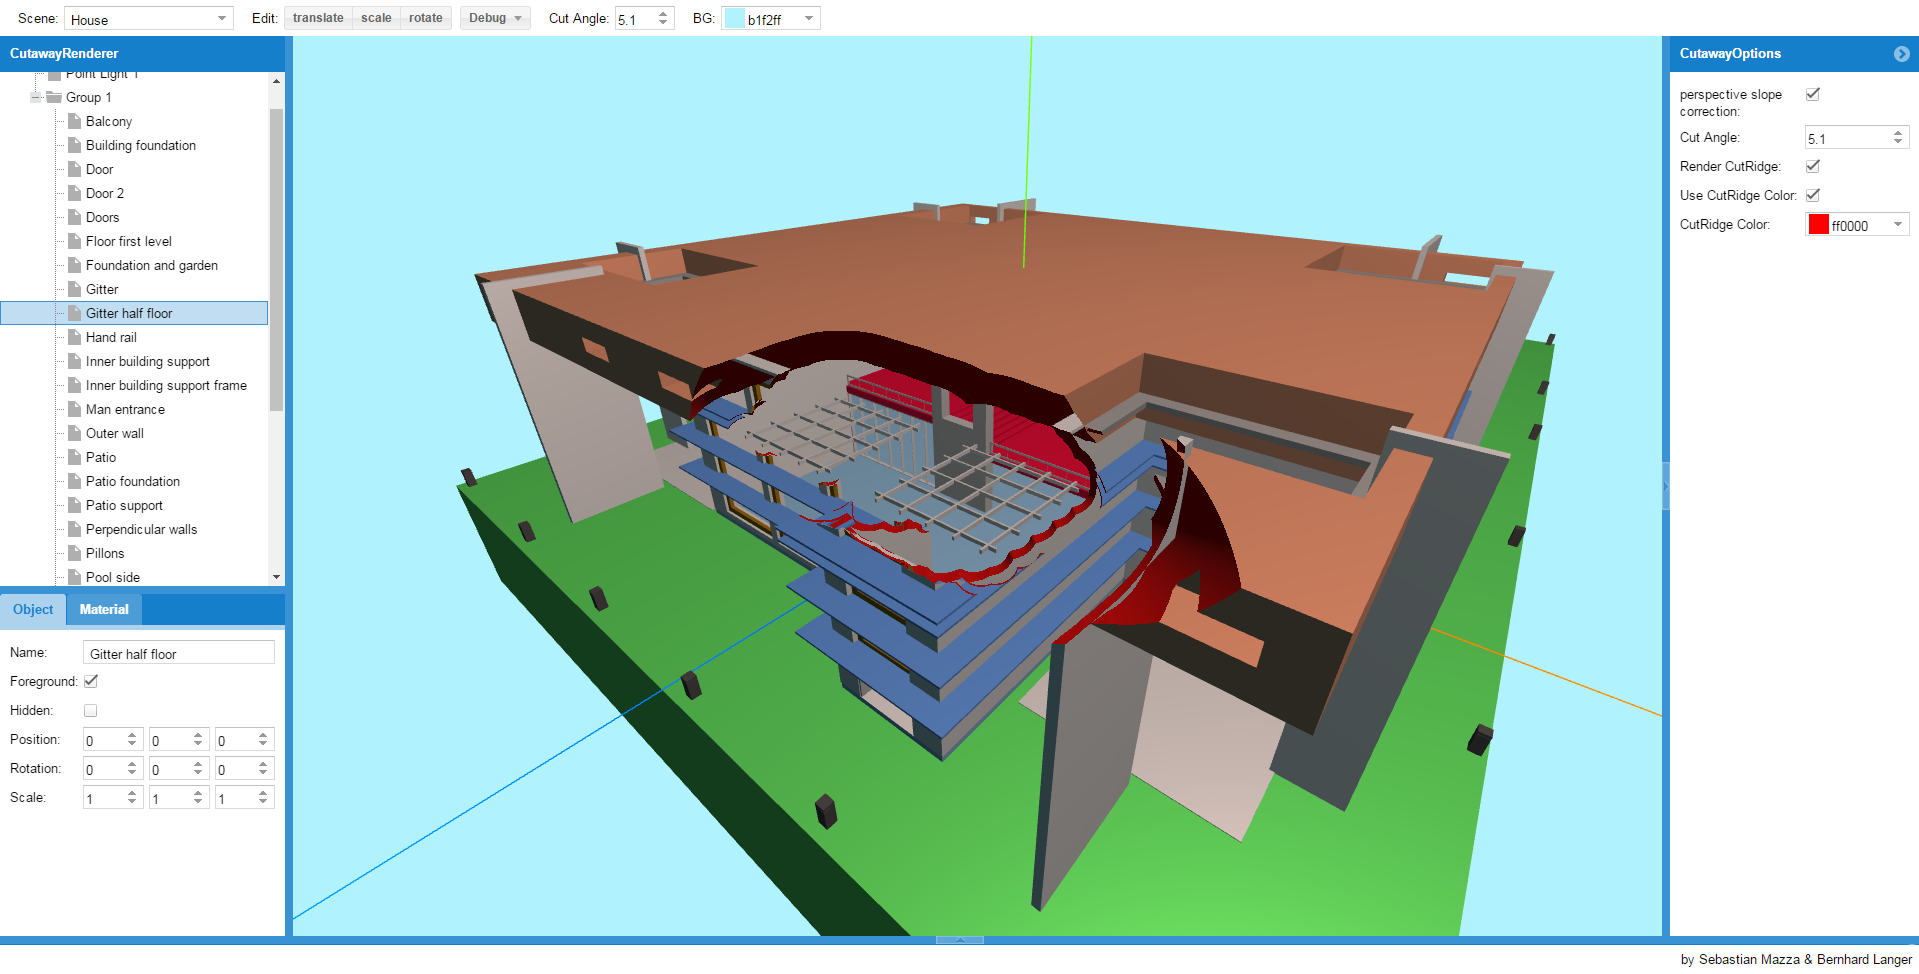Open the Debug dropdown menu
Viewport: 1919px width, 974px height.
click(495, 18)
